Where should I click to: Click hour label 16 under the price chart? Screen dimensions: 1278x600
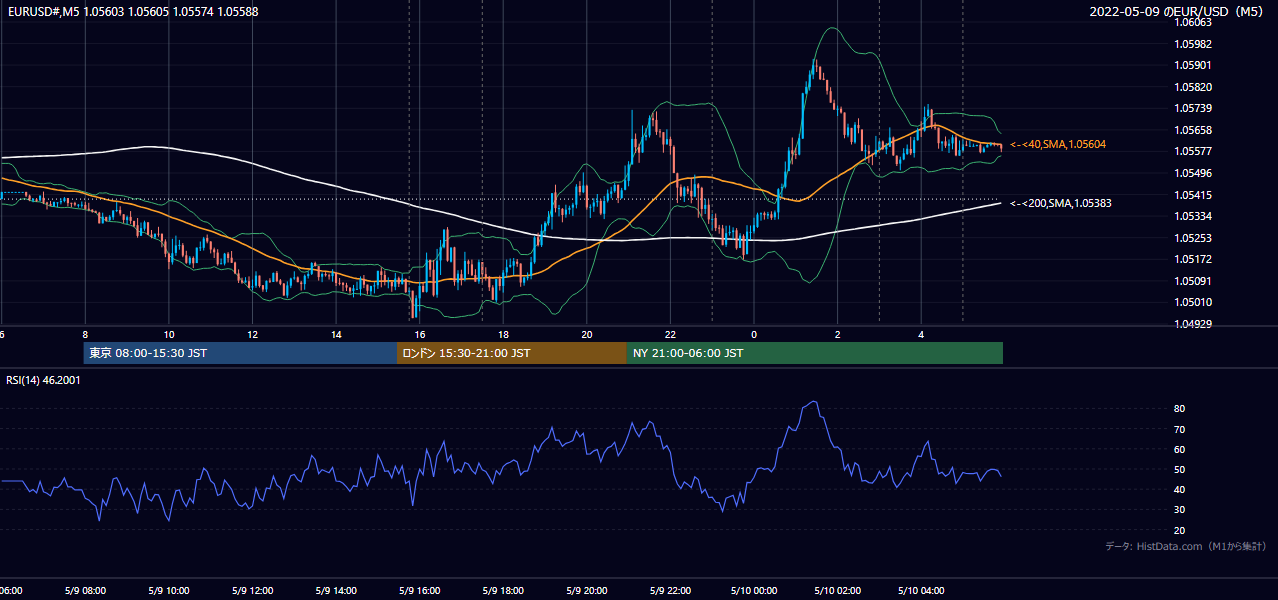pos(420,334)
